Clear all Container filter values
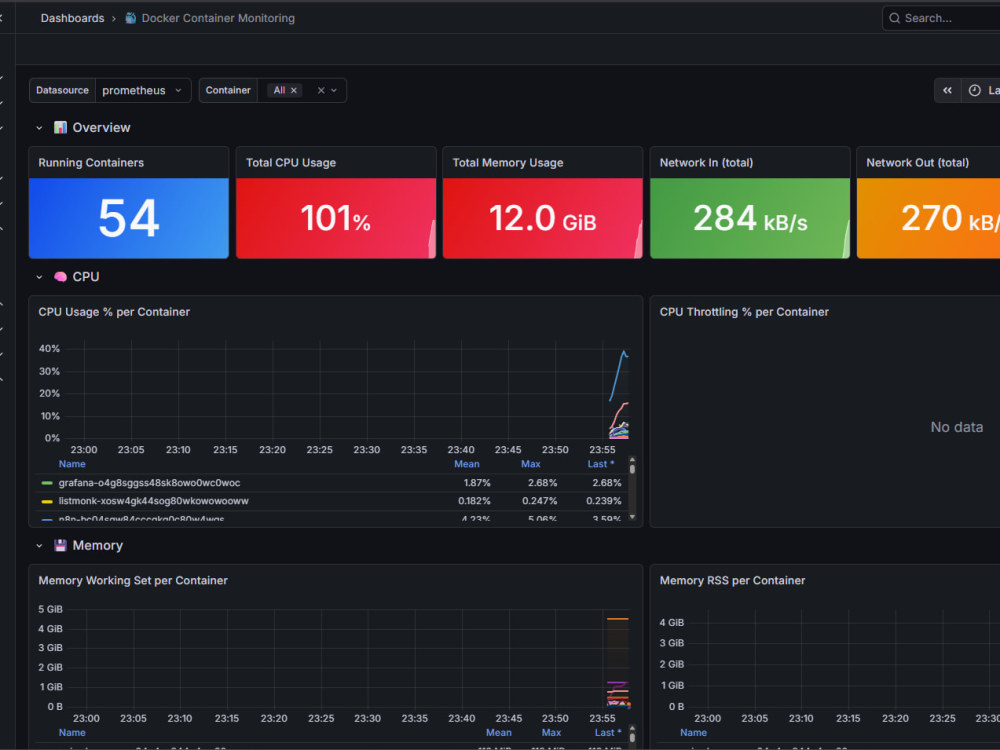This screenshot has width=1000, height=750. (321, 91)
